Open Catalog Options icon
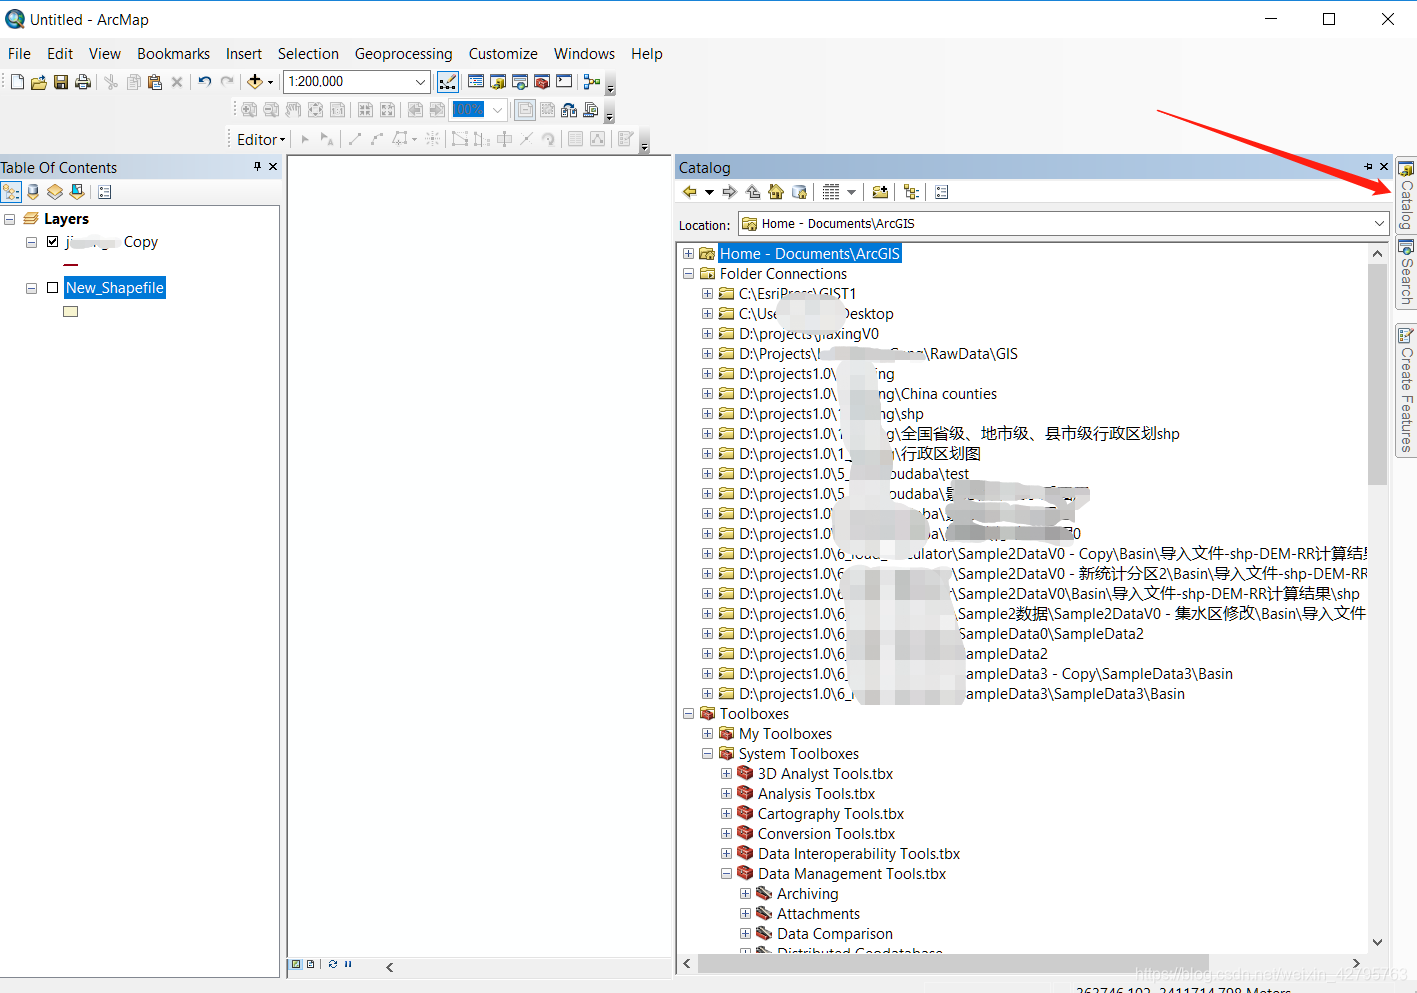The height and width of the screenshot is (993, 1417). point(941,192)
